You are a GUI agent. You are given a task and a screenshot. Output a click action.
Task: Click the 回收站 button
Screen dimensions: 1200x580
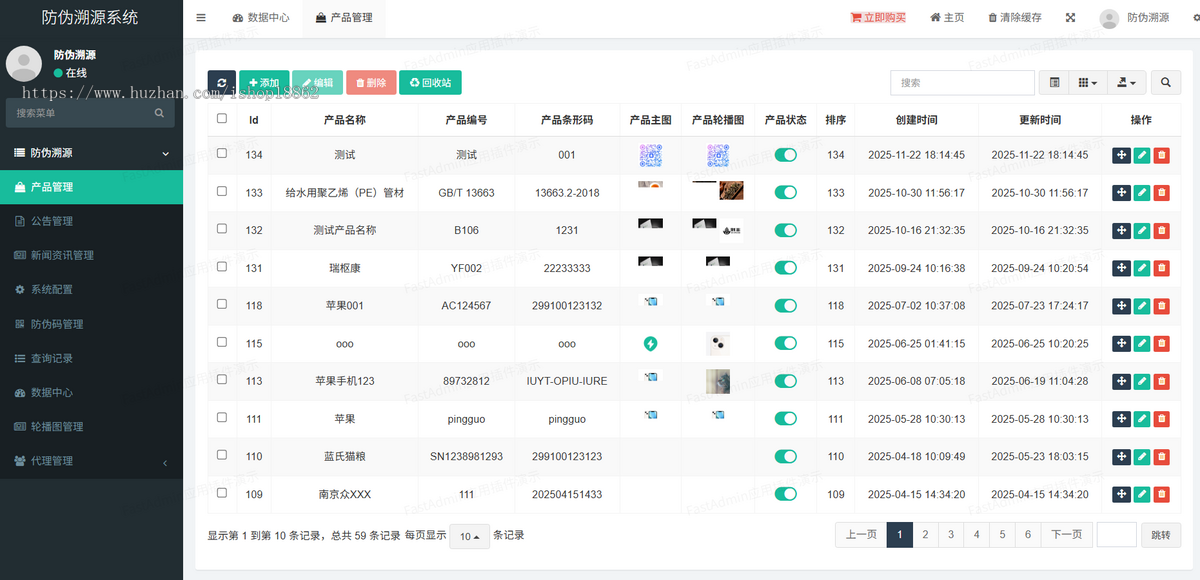[430, 82]
